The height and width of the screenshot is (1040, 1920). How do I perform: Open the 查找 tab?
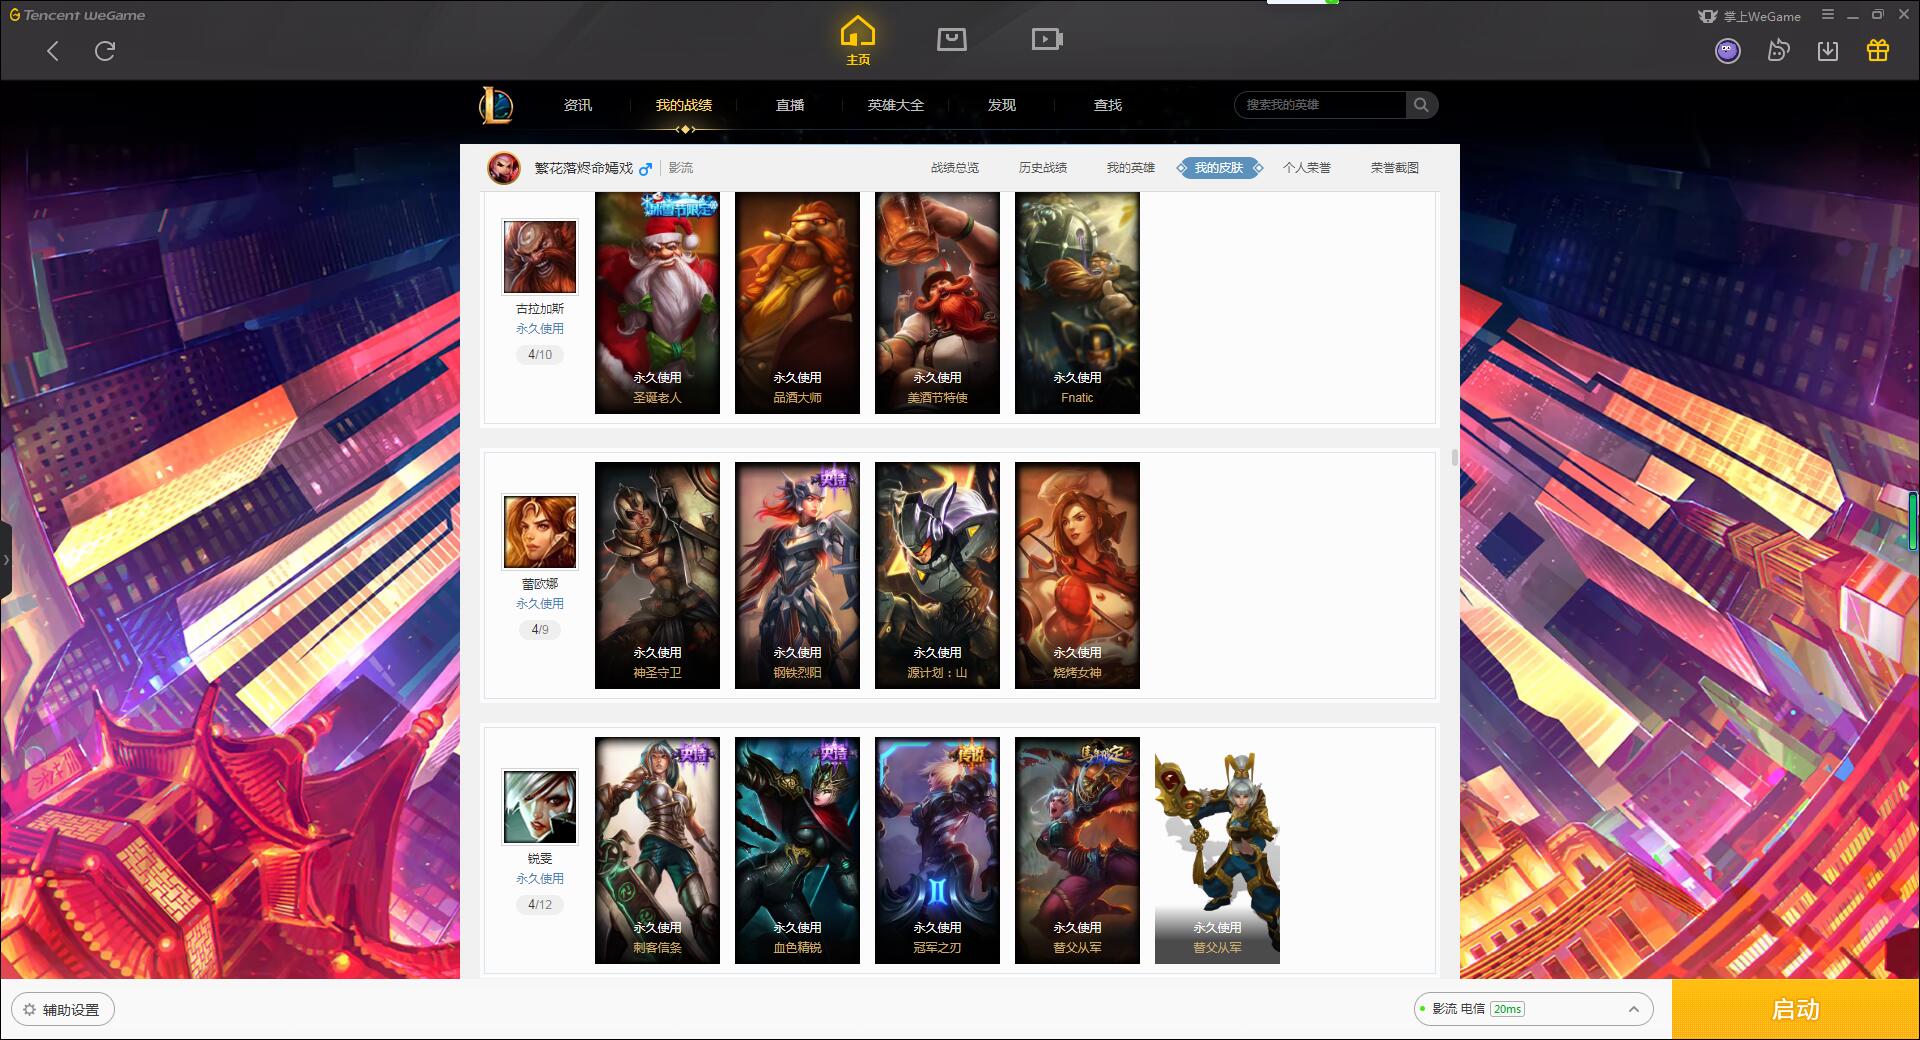tap(1108, 105)
